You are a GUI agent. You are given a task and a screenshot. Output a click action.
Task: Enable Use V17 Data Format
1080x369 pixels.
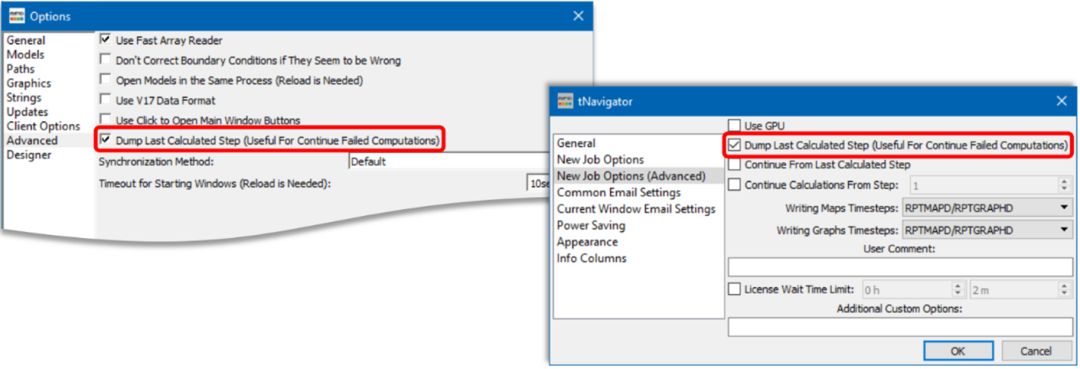pyautogui.click(x=105, y=100)
